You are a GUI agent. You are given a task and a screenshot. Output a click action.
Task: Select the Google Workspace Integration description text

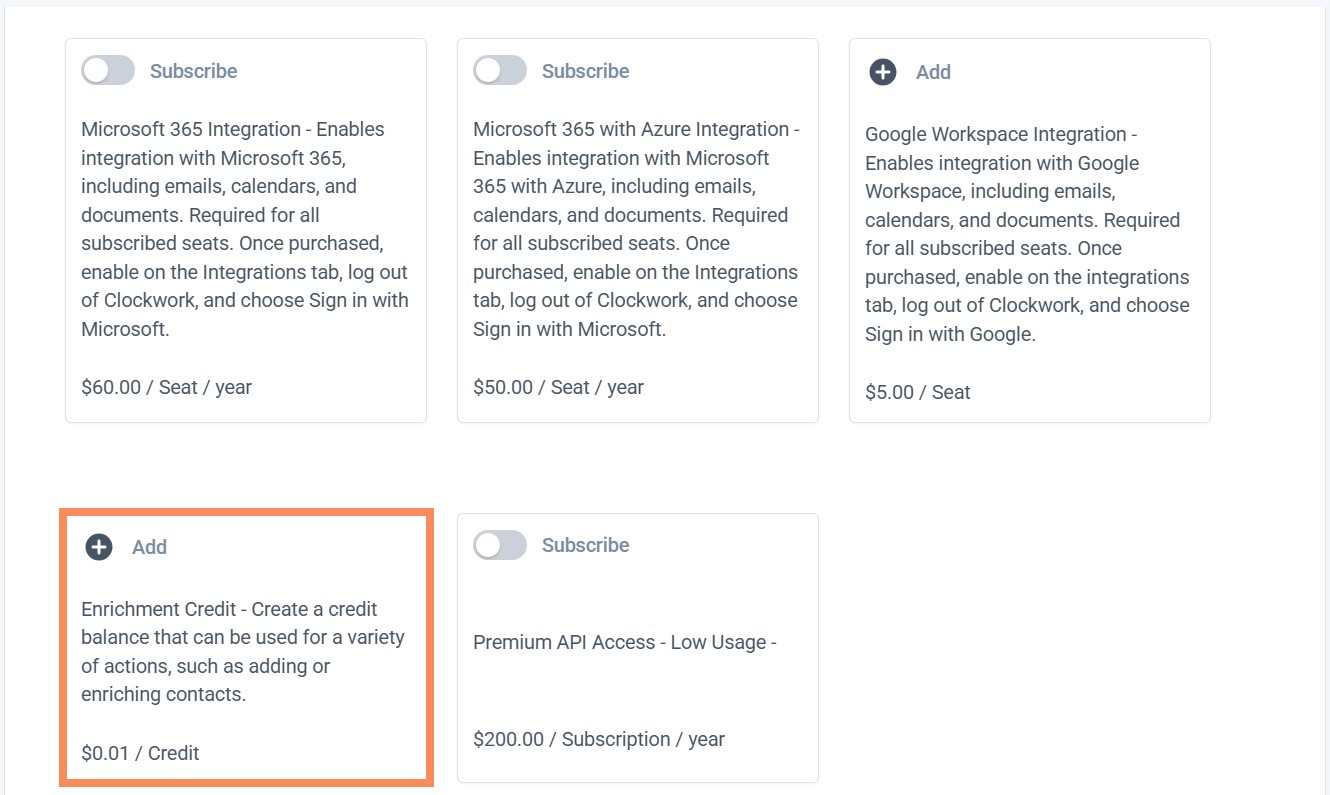coord(1027,234)
